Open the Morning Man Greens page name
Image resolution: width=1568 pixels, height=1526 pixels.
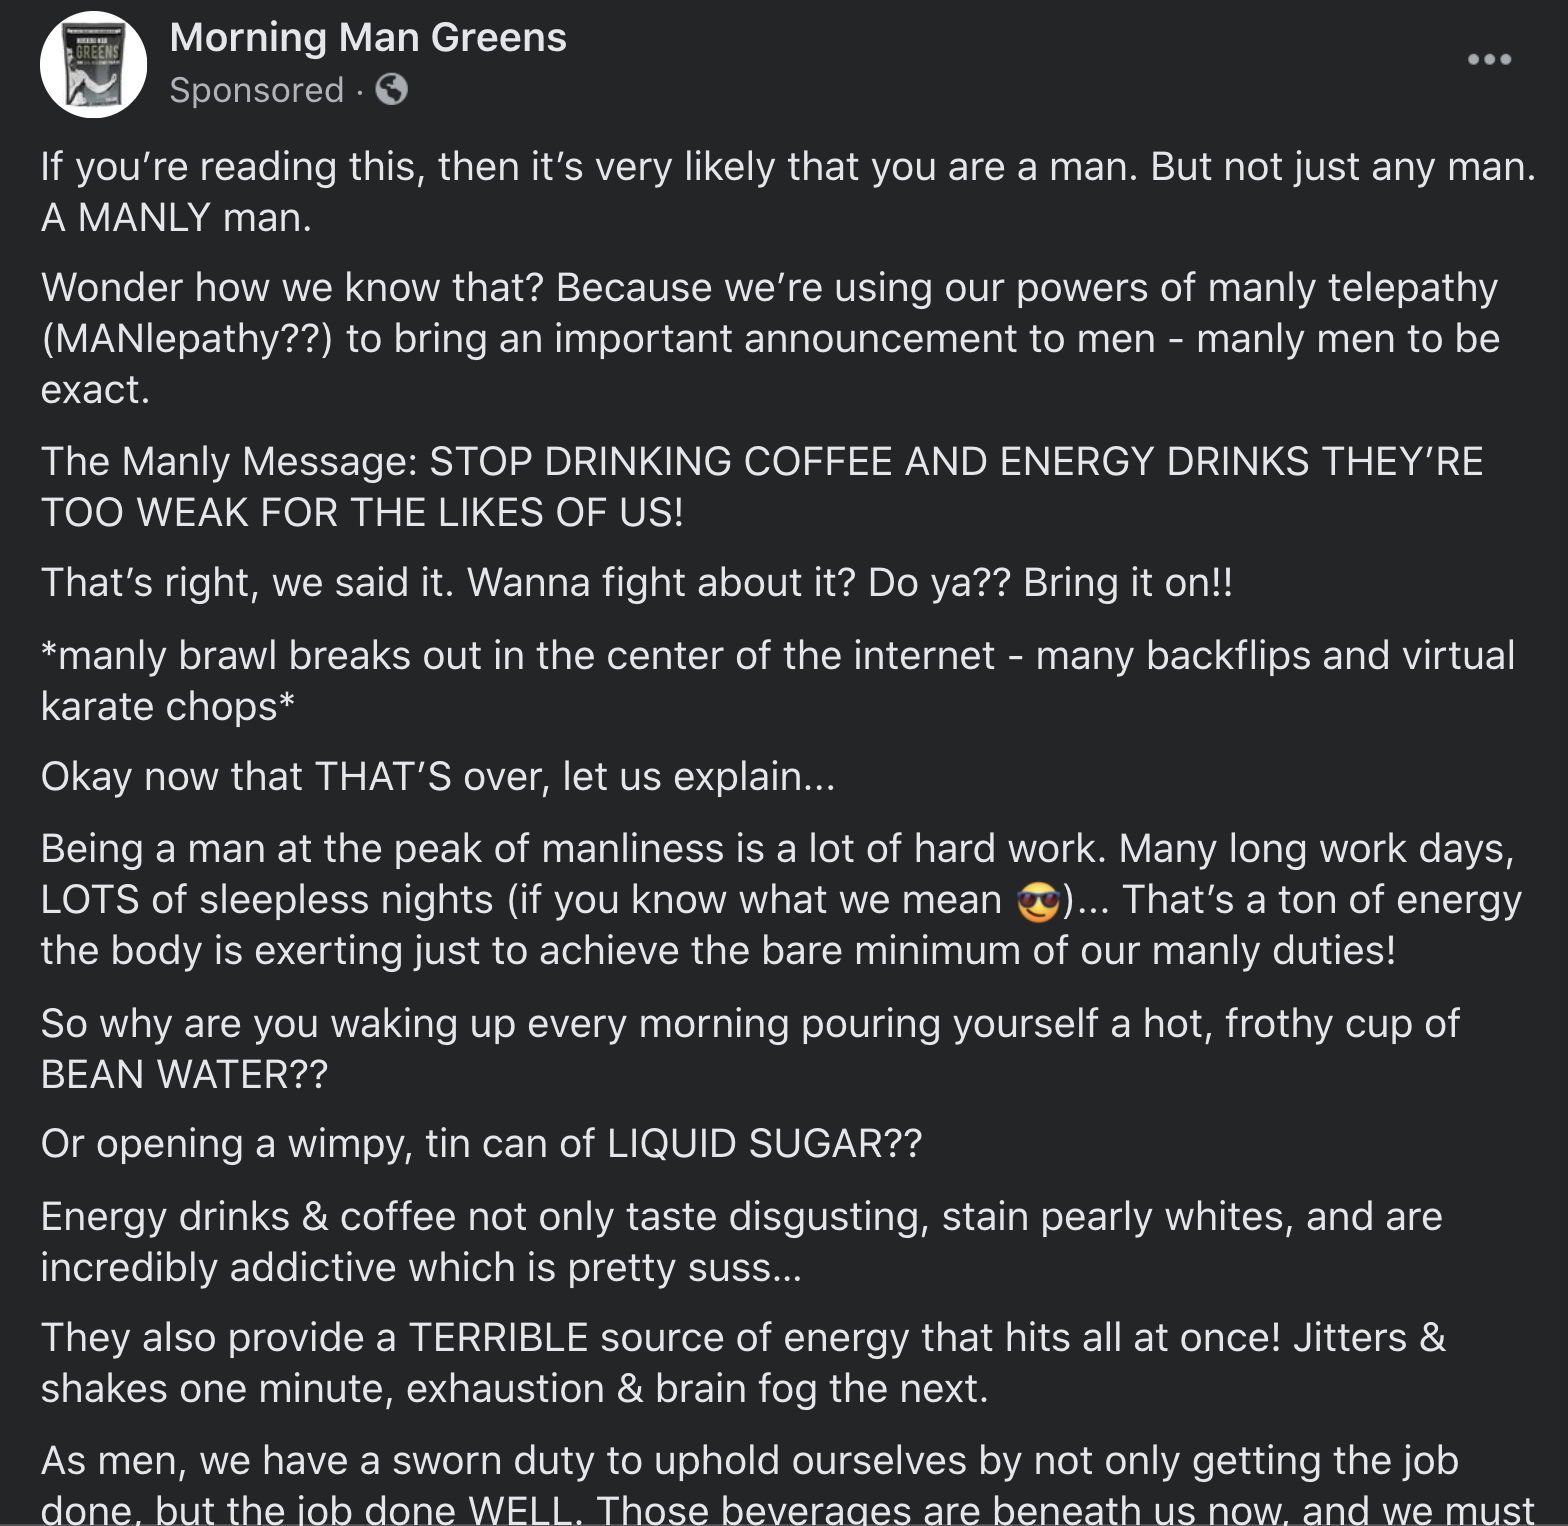pyautogui.click(x=368, y=38)
